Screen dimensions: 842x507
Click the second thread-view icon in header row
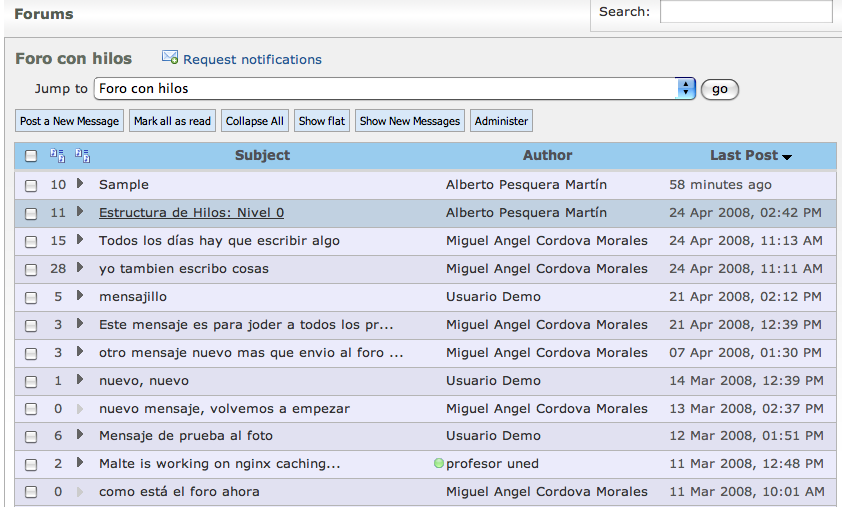coord(82,156)
